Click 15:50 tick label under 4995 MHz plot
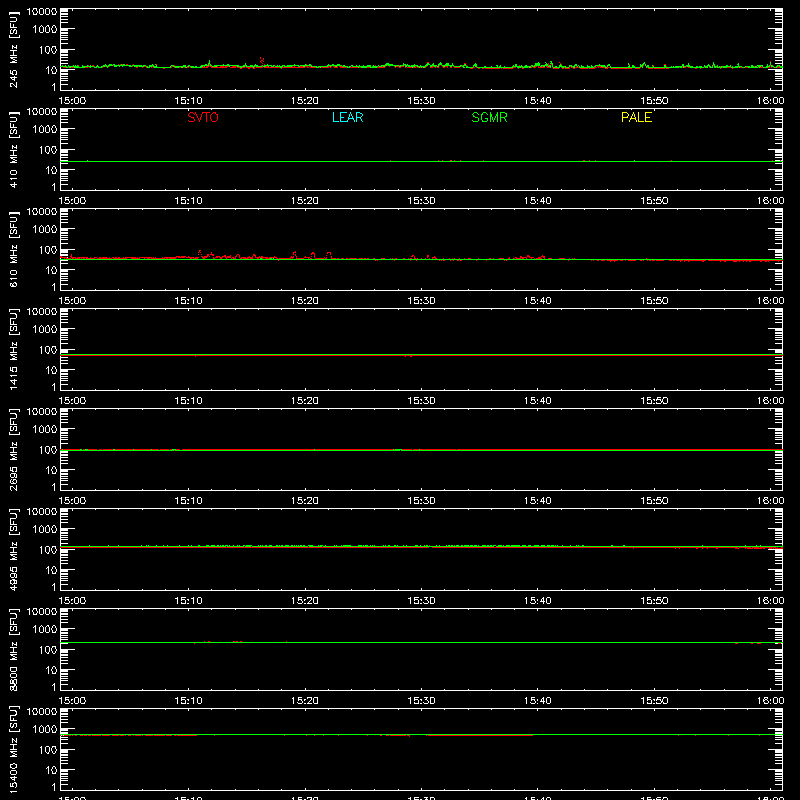Screen dimensions: 800x800 654,601
